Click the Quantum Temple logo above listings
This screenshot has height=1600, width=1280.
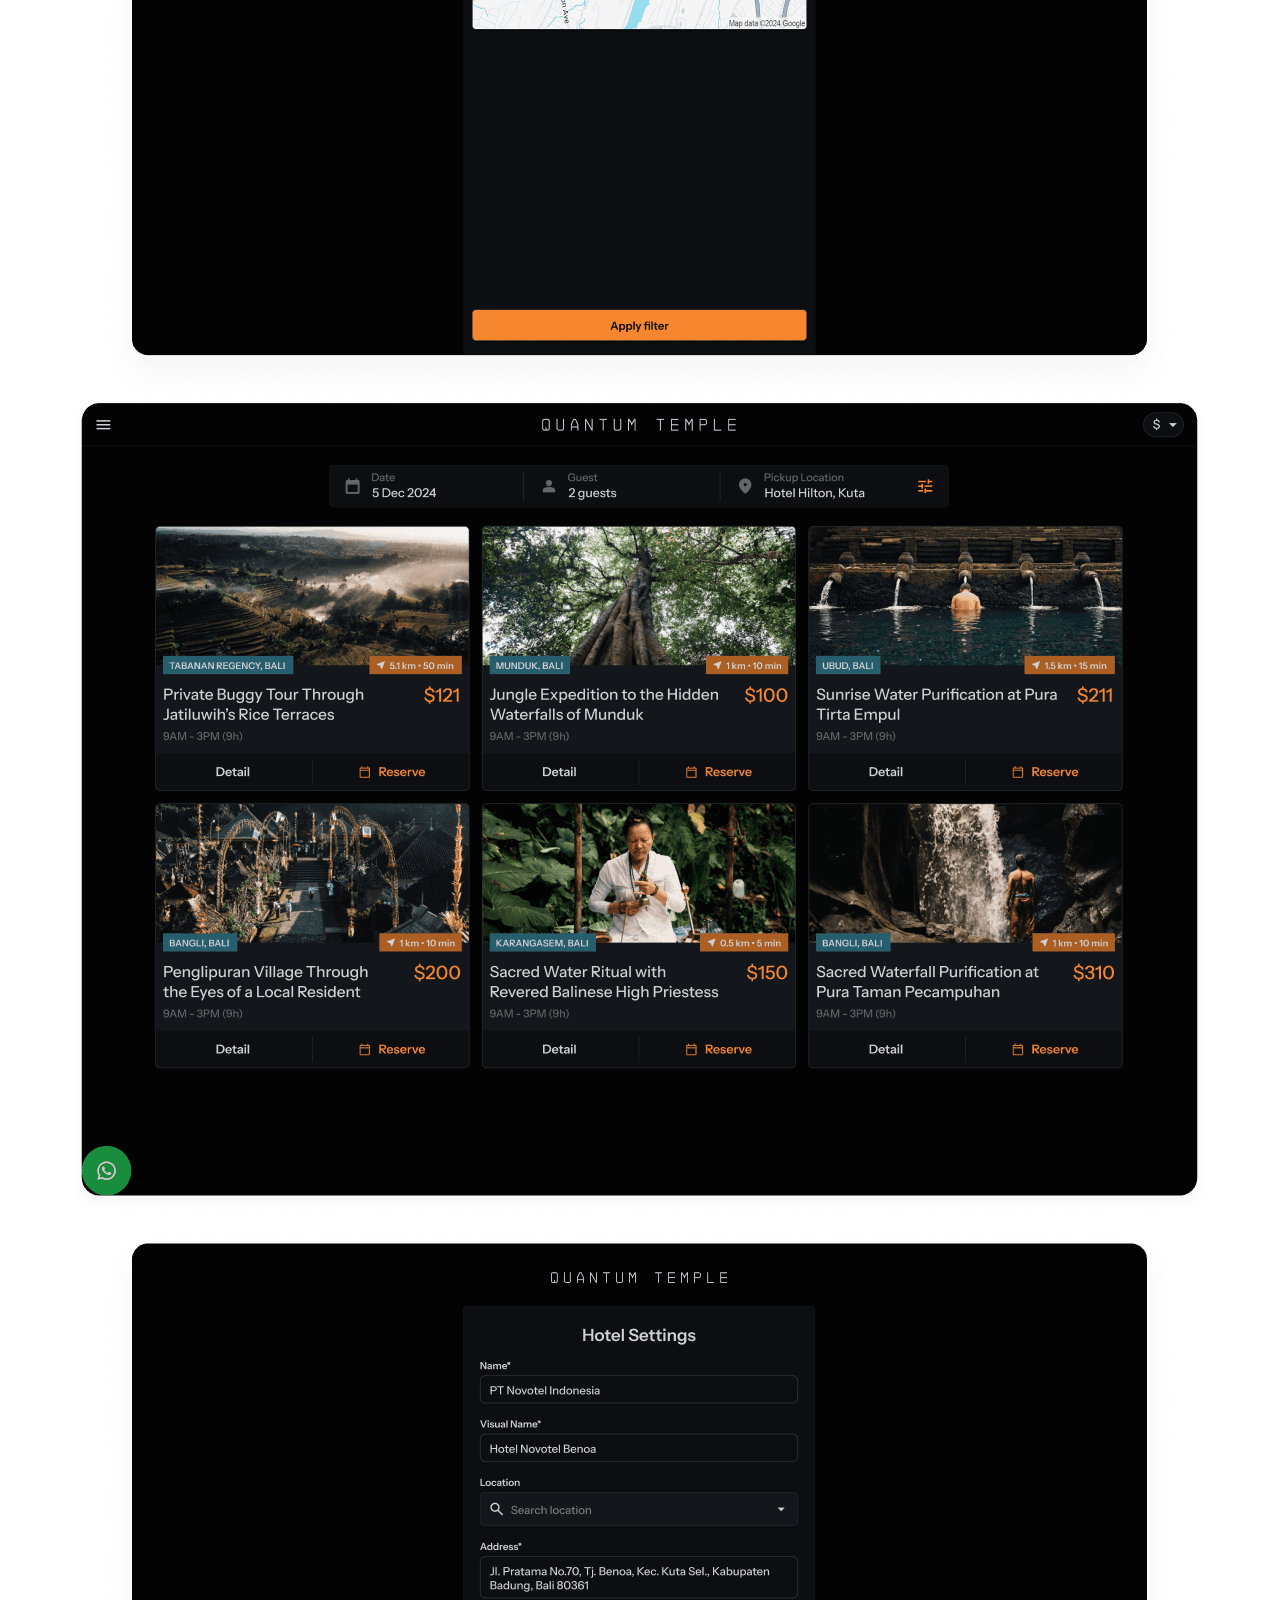(x=639, y=425)
